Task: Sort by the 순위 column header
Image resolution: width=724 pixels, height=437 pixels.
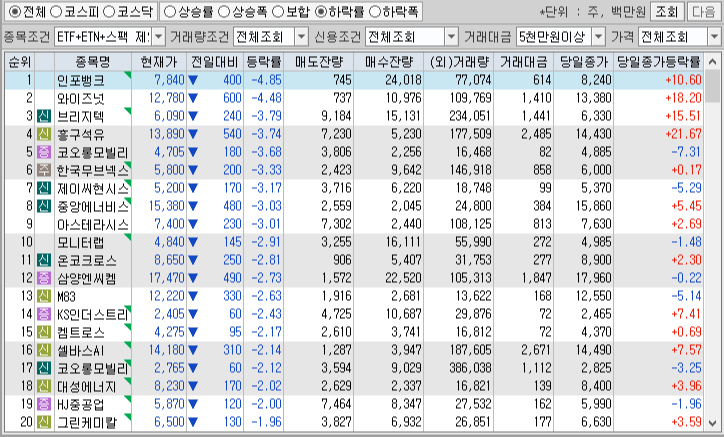Action: pos(20,61)
